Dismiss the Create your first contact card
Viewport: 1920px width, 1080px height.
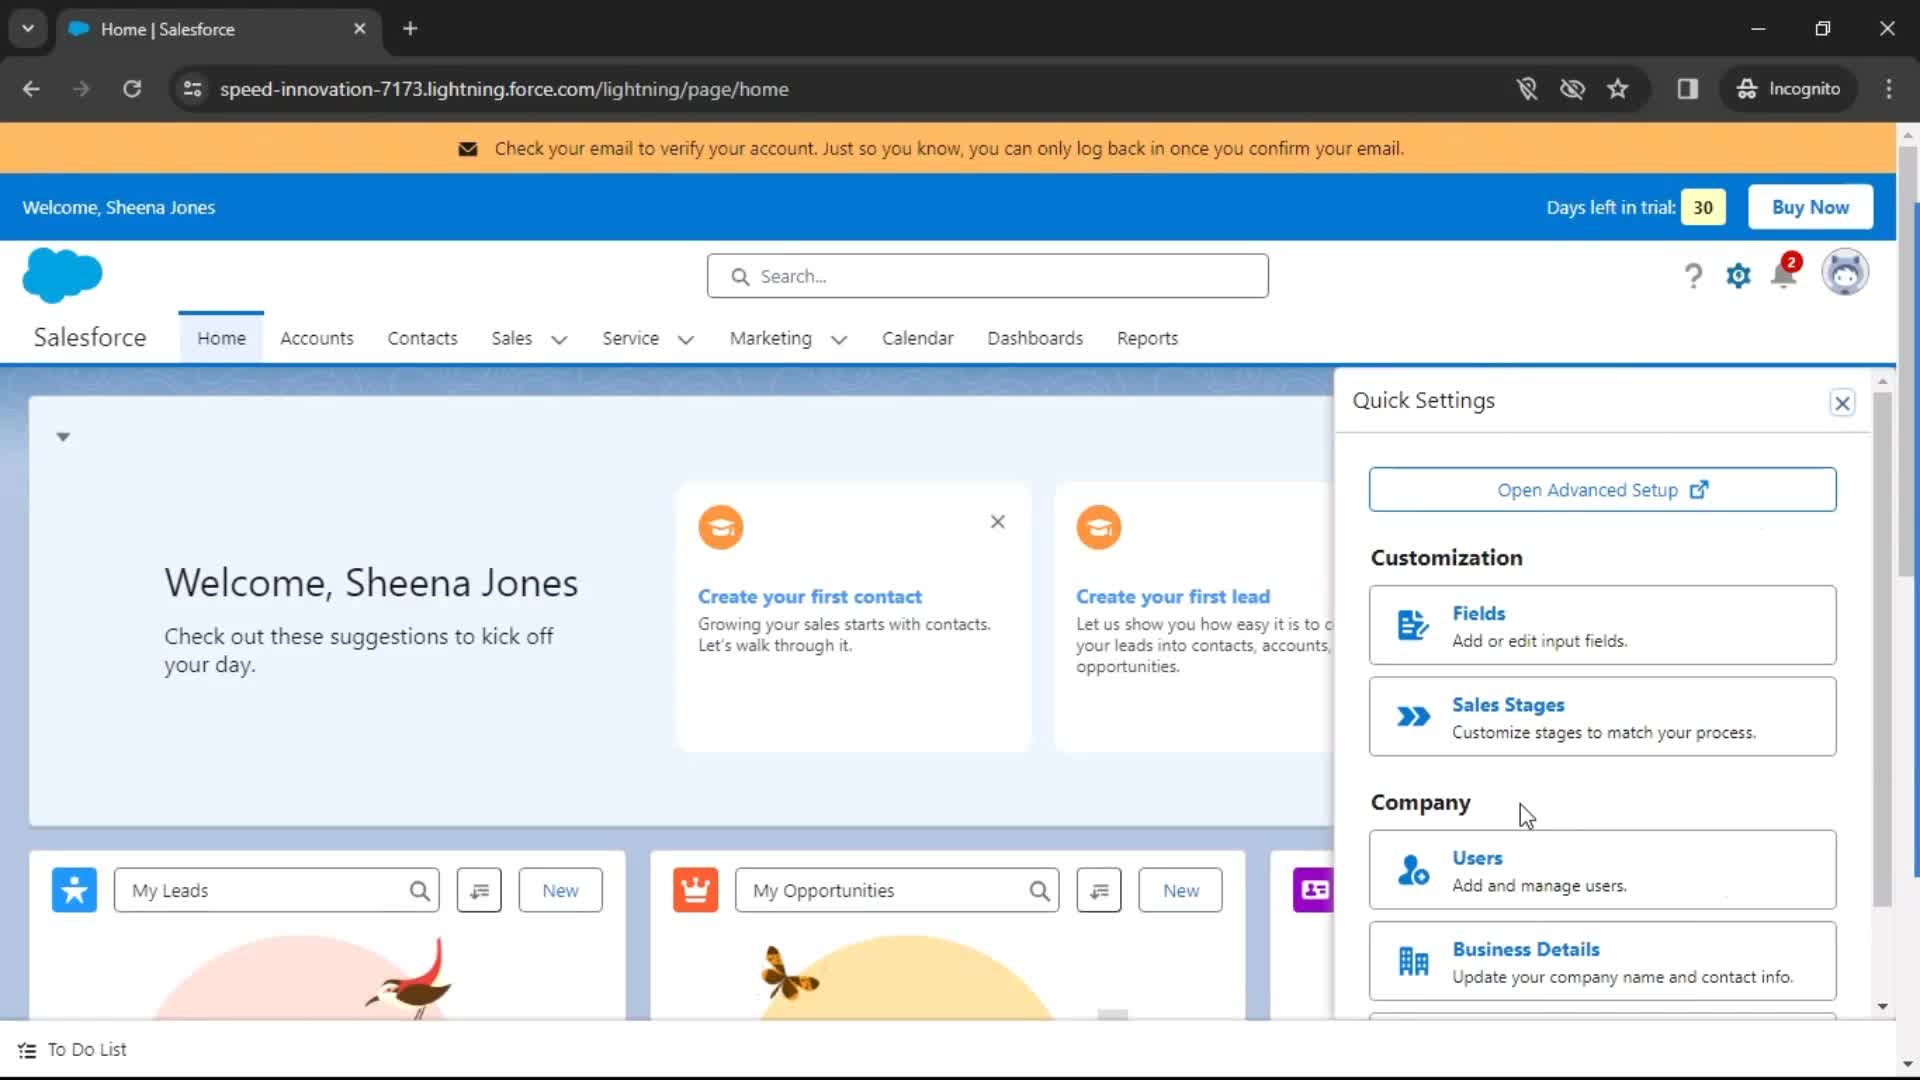(997, 522)
